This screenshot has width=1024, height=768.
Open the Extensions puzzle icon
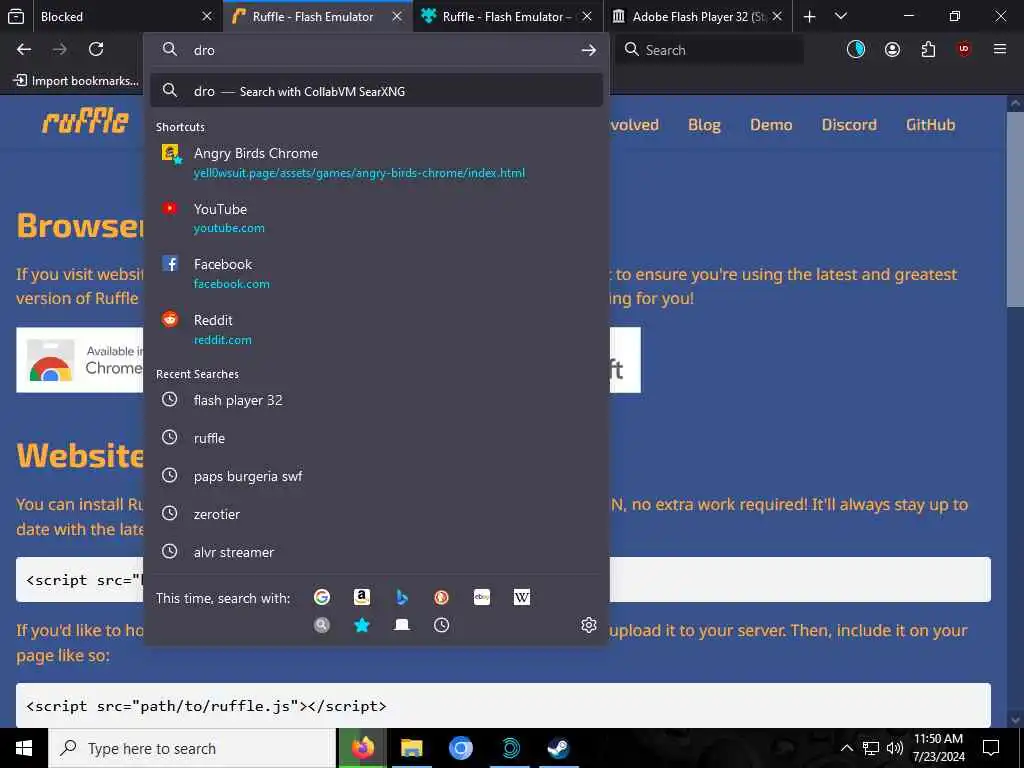pos(928,50)
